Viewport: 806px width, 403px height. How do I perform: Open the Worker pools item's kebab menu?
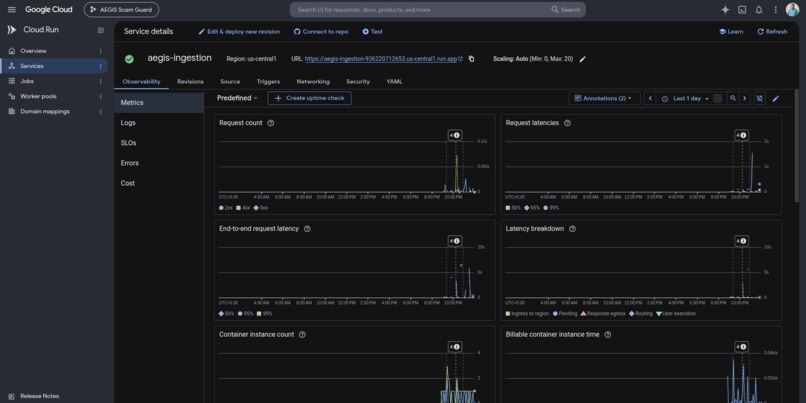click(101, 96)
